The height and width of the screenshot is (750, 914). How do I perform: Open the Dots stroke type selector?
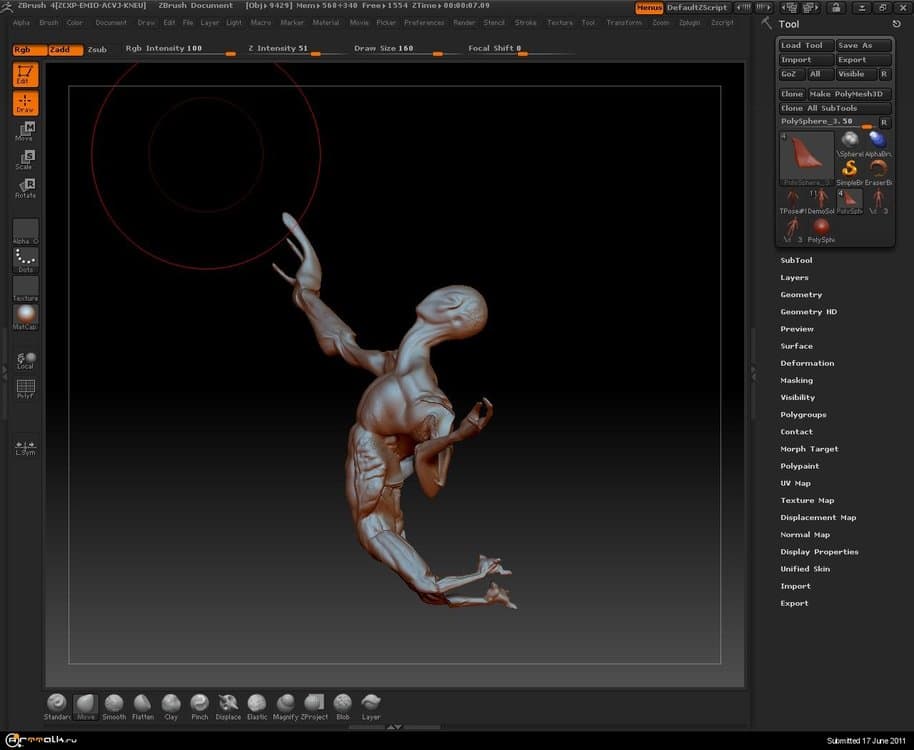[25, 260]
